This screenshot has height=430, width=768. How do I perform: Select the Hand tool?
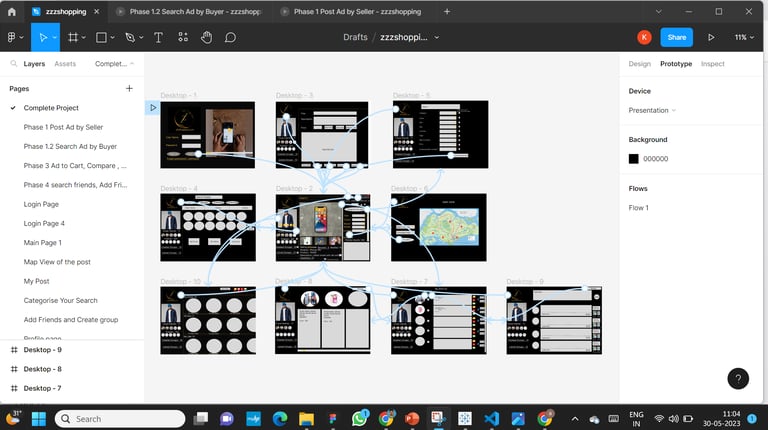pyautogui.click(x=207, y=37)
